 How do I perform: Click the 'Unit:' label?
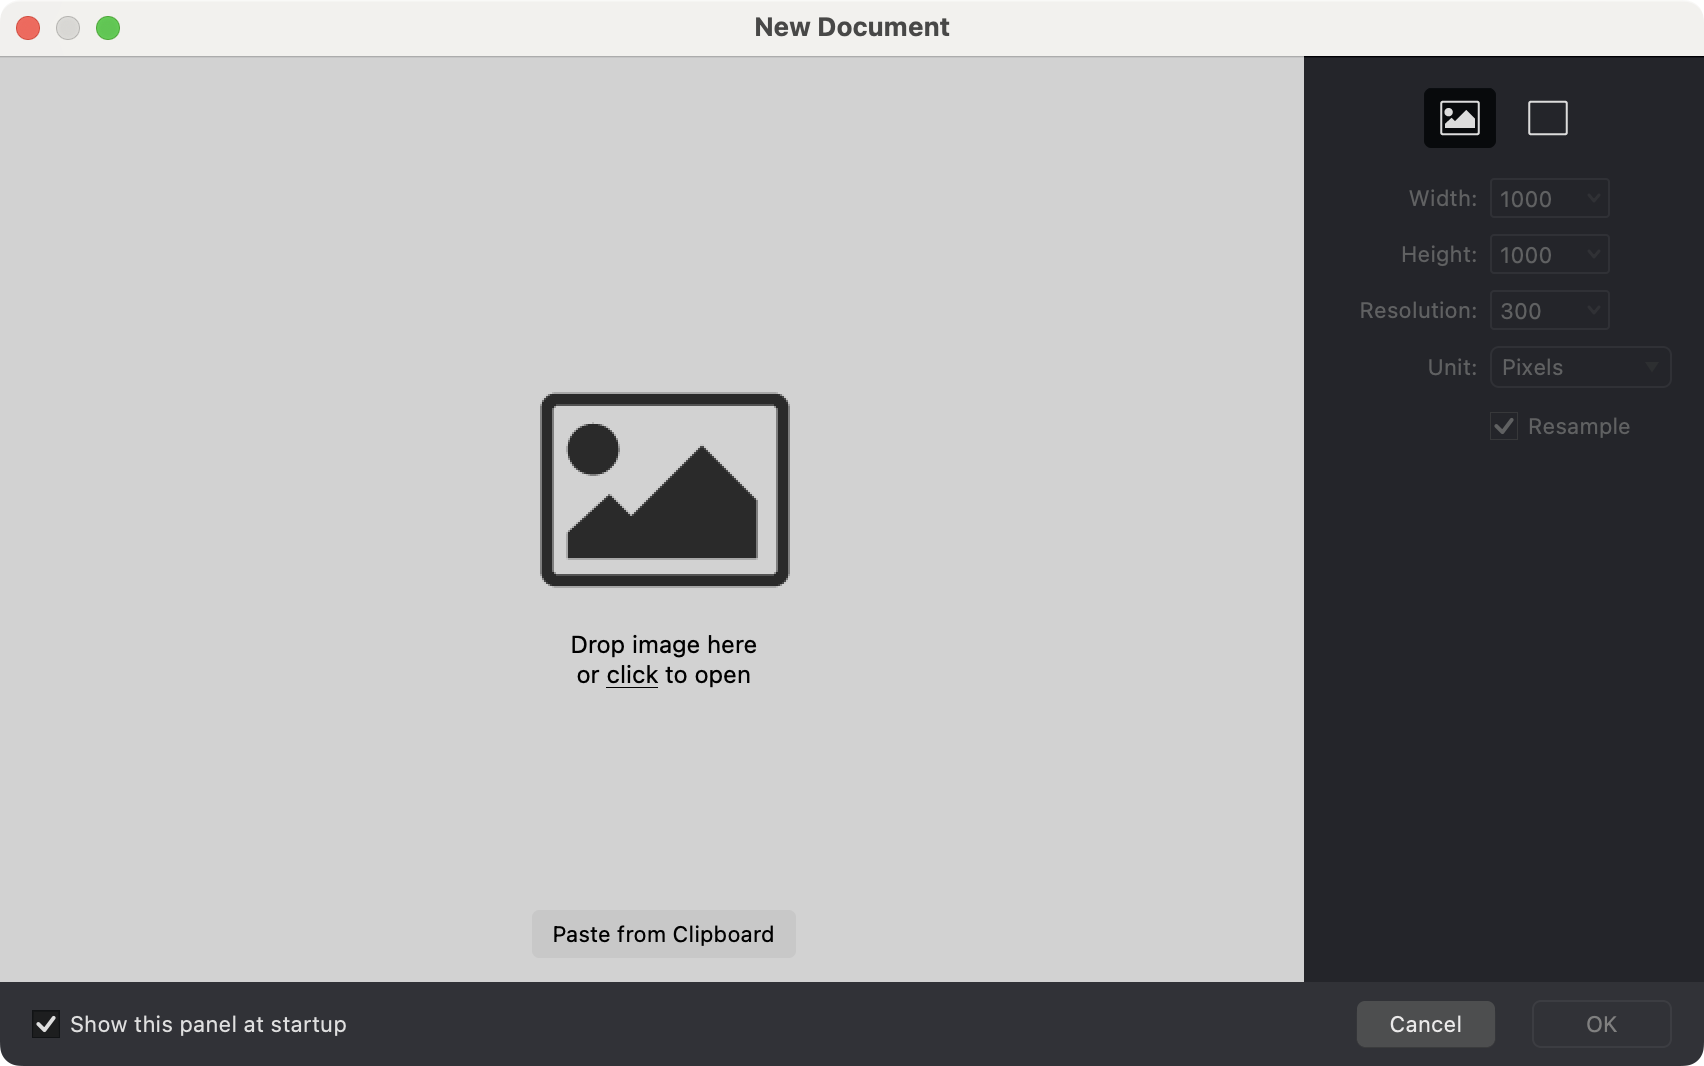[x=1452, y=367]
